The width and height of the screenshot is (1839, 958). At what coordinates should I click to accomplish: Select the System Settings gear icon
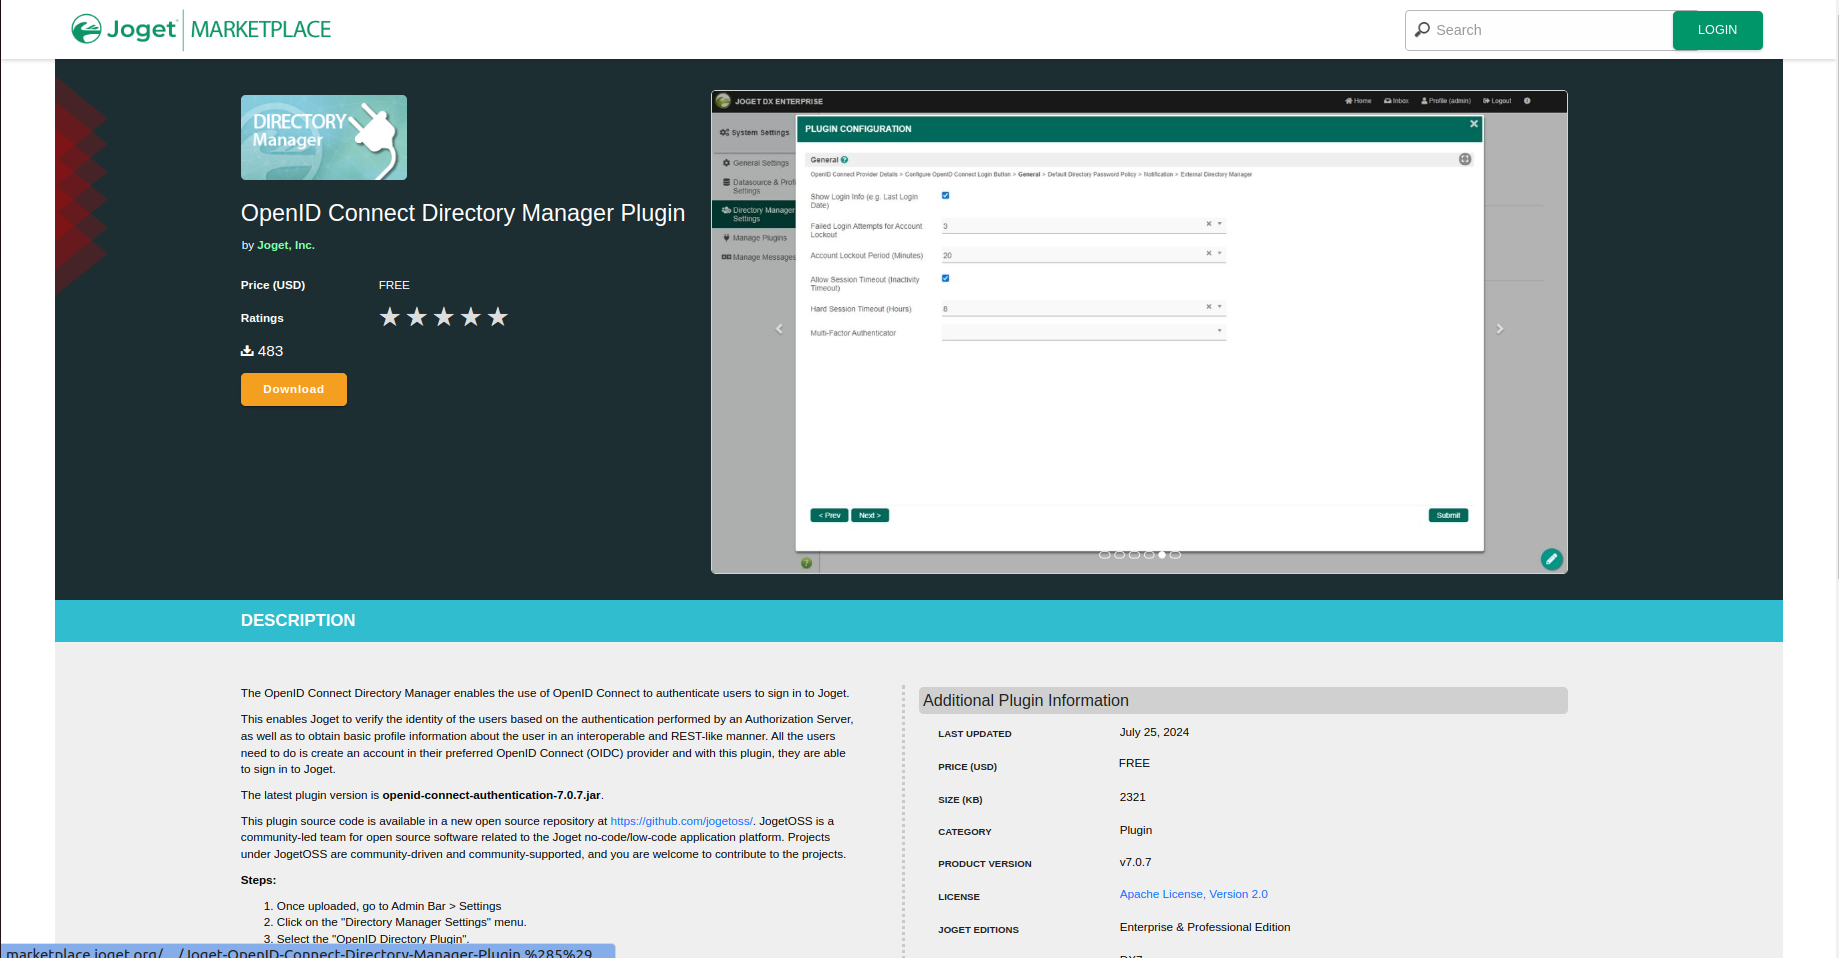(x=724, y=132)
